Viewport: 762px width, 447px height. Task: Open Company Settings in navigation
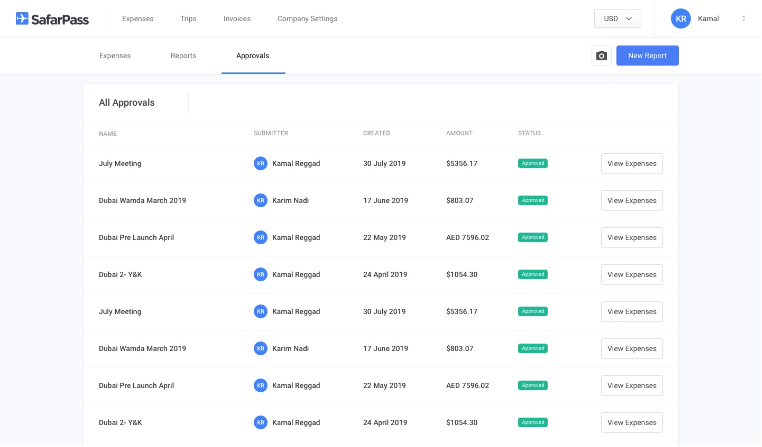coord(307,18)
